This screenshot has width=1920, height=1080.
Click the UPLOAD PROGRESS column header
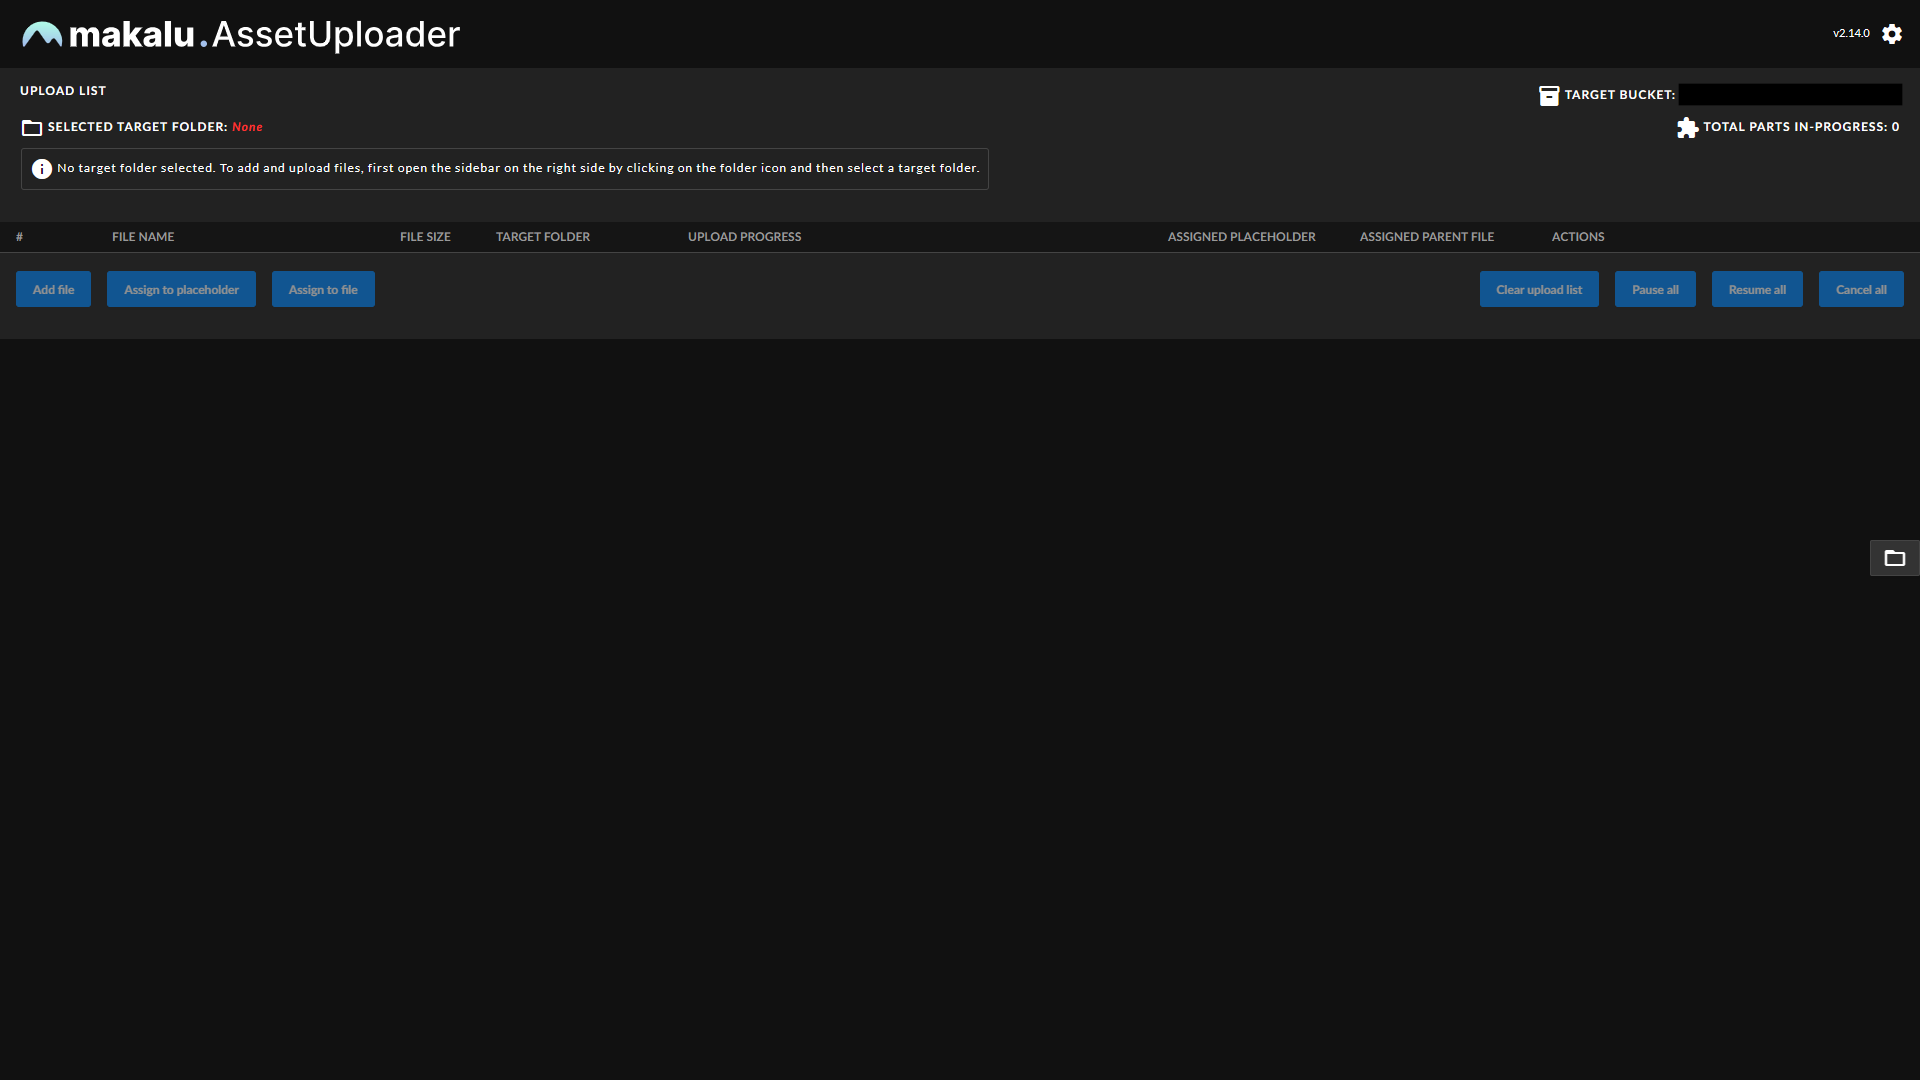coord(744,236)
